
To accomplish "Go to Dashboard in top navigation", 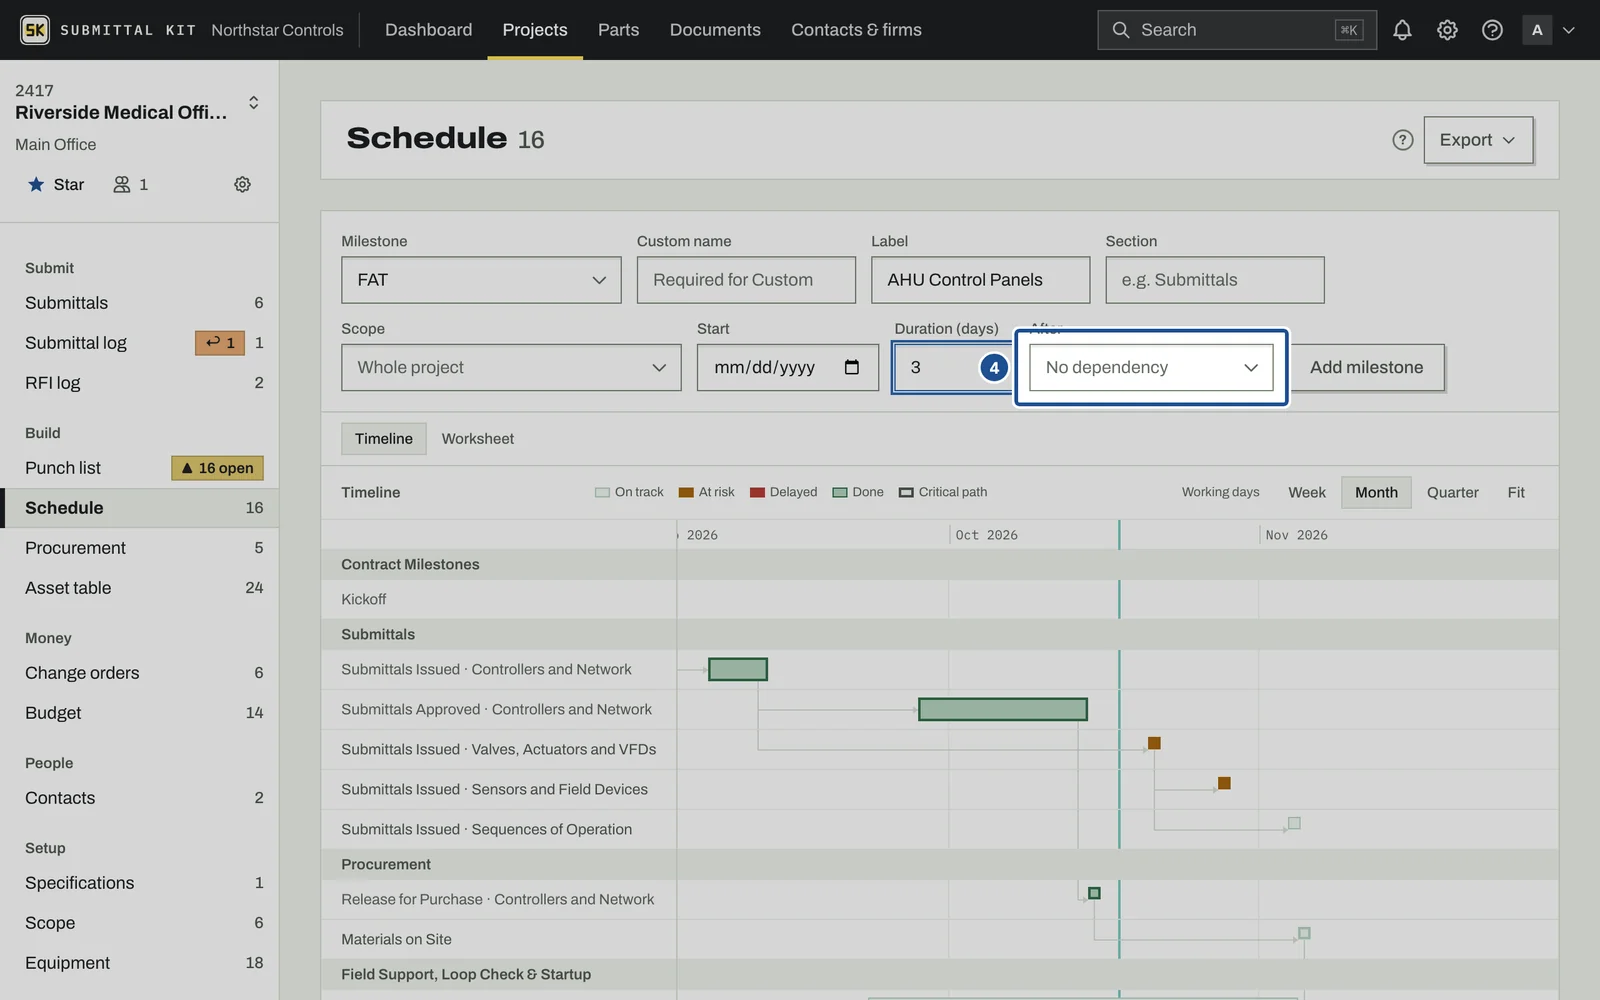I will click(x=428, y=30).
